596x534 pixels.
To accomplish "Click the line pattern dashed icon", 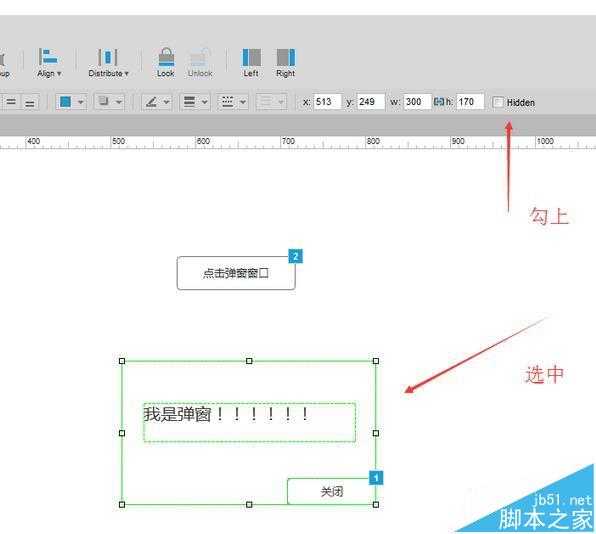I will [x=228, y=101].
